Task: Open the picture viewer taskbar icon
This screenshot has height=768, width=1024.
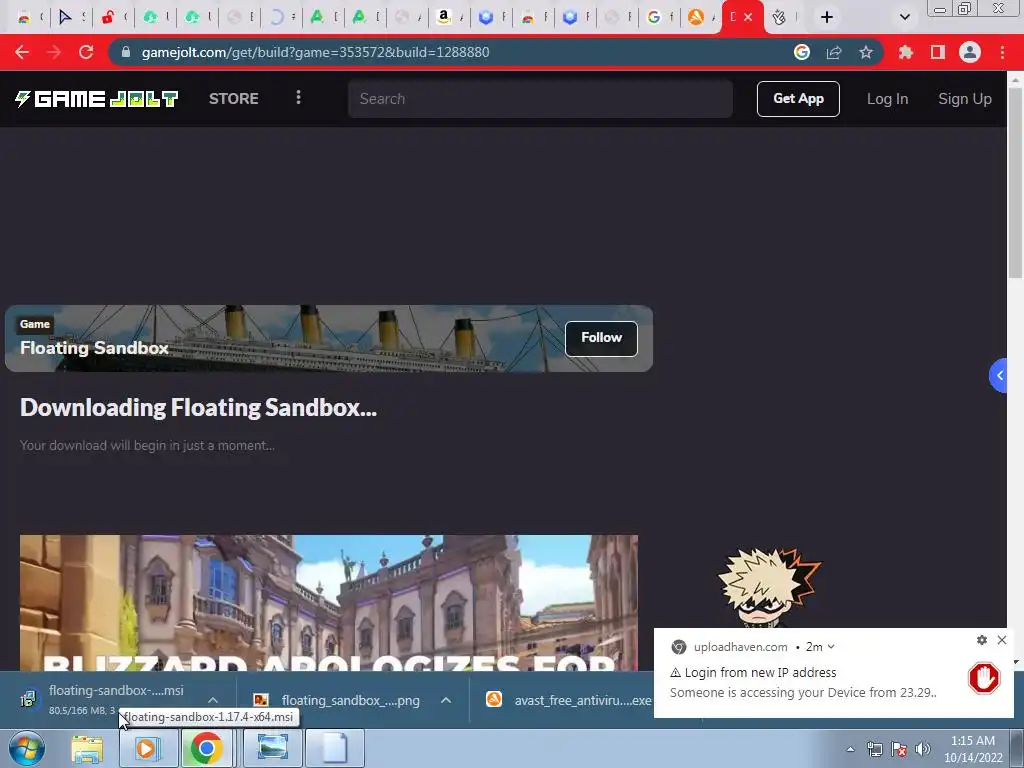Action: coord(272,748)
